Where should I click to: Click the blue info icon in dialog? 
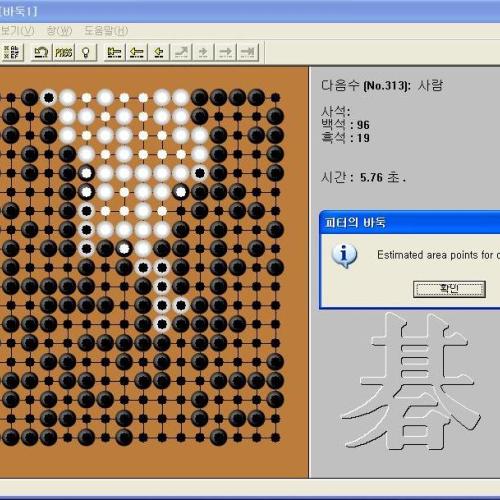344,256
